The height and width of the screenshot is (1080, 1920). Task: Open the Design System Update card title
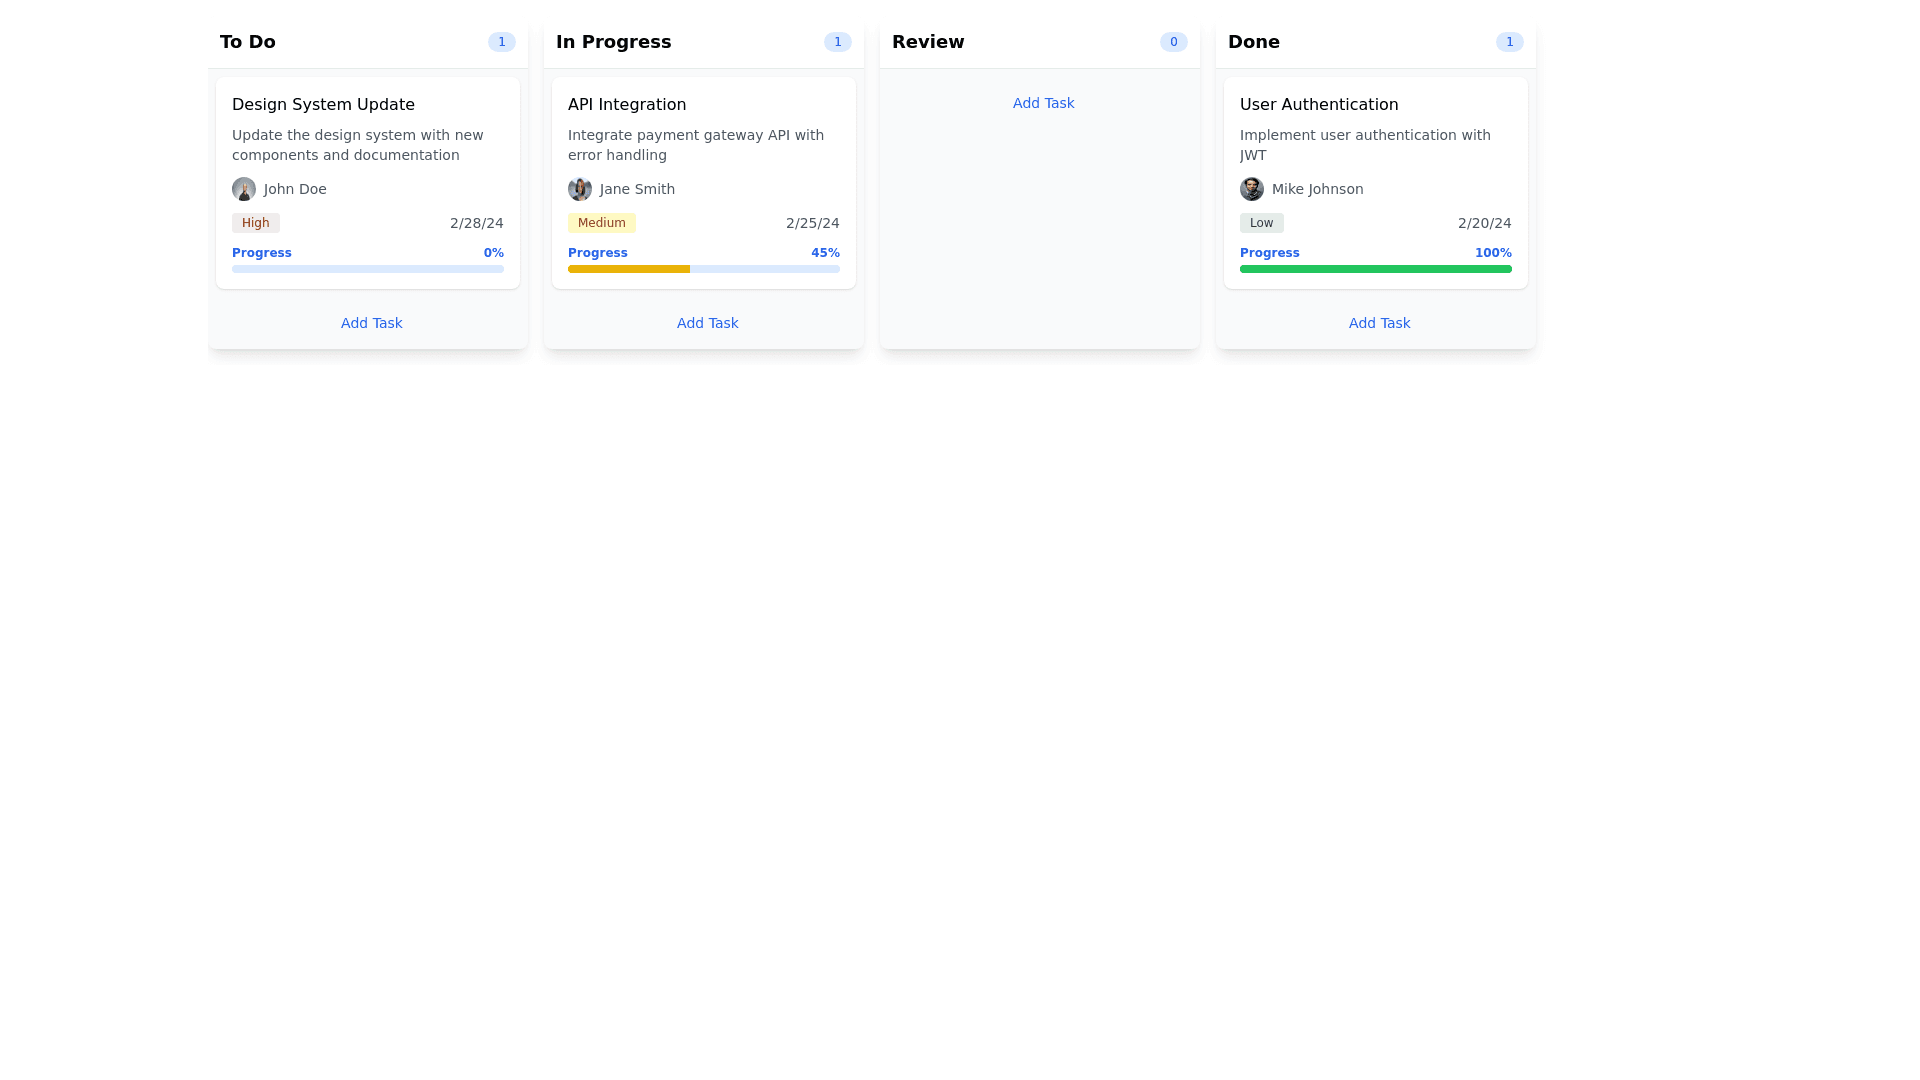323,105
